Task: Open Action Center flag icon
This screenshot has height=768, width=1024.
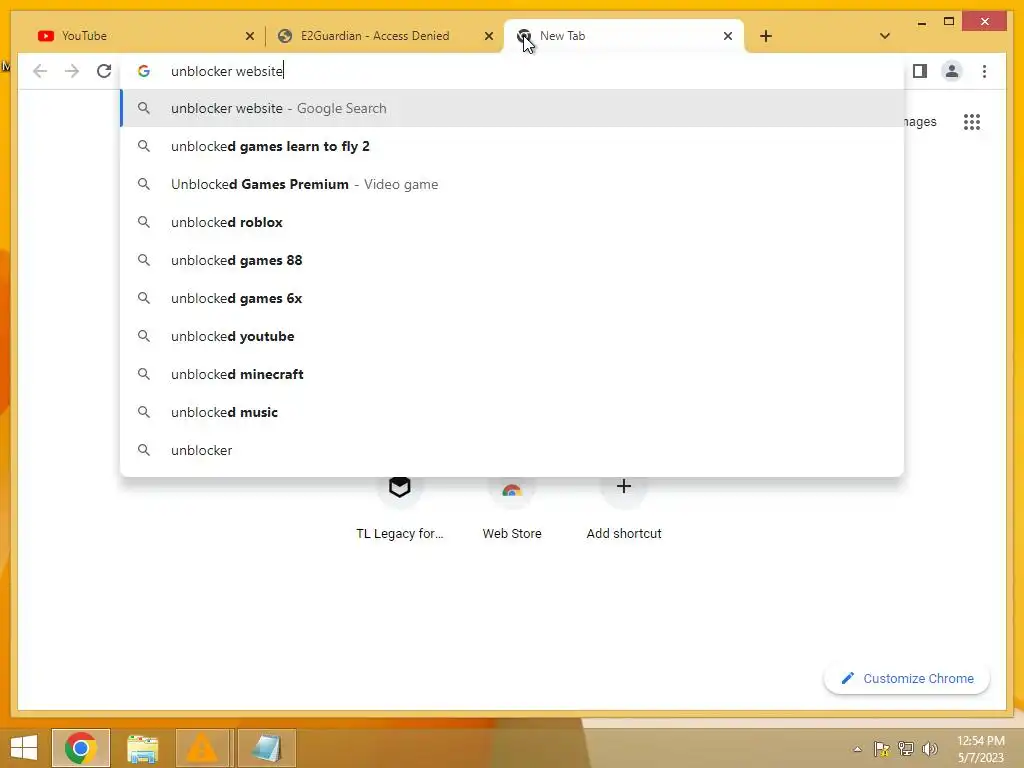Action: click(x=882, y=749)
